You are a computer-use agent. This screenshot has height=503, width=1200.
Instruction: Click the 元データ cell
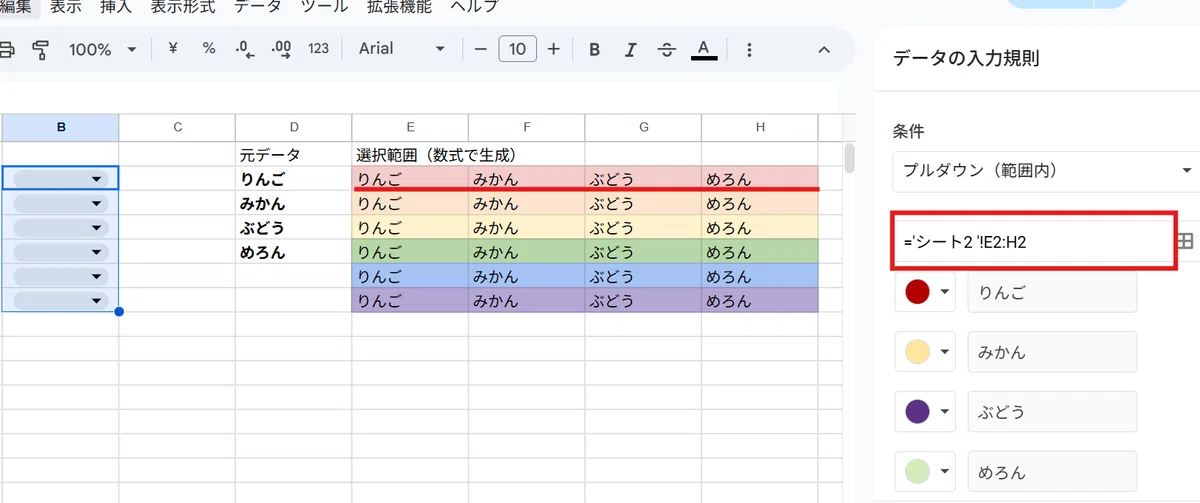pos(293,155)
